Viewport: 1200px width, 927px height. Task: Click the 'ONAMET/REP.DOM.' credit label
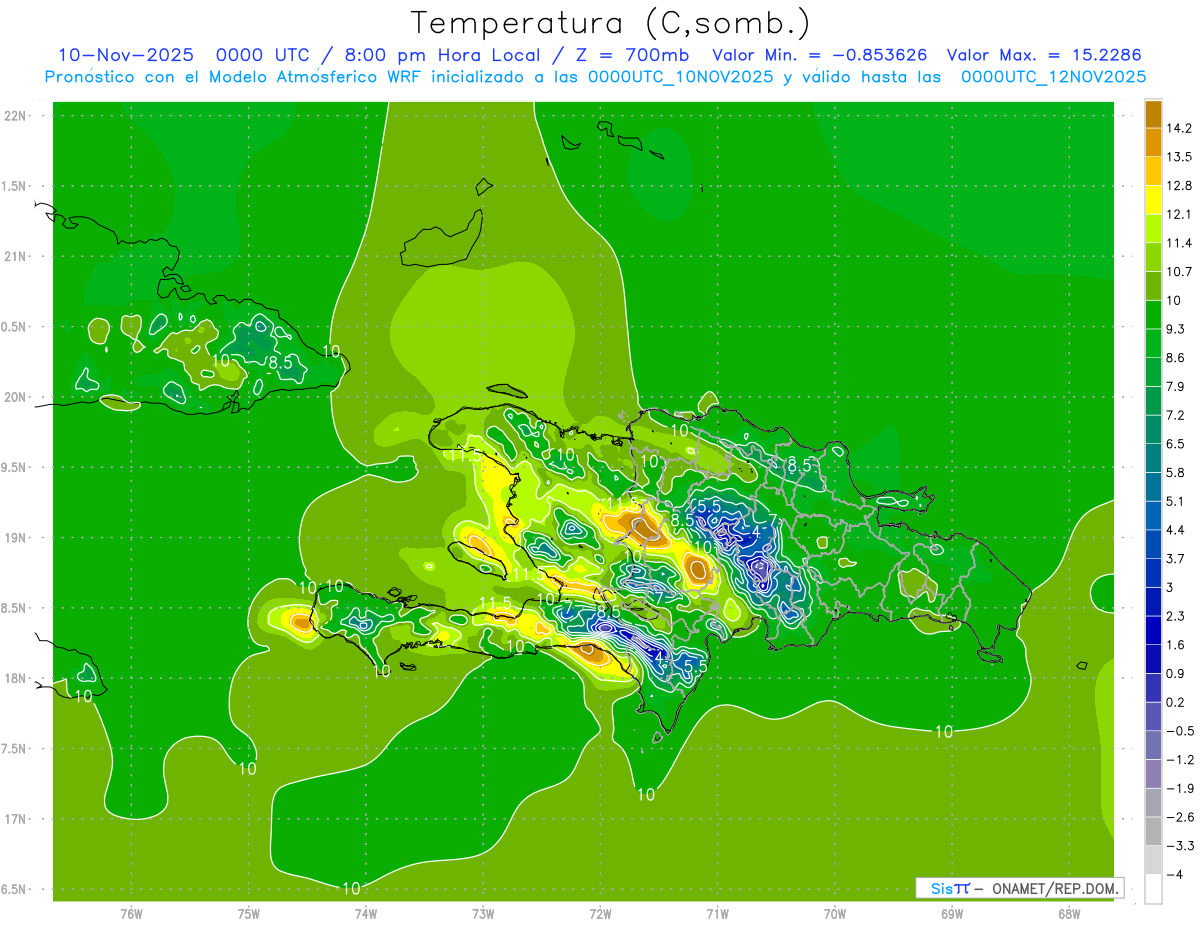(1054, 888)
